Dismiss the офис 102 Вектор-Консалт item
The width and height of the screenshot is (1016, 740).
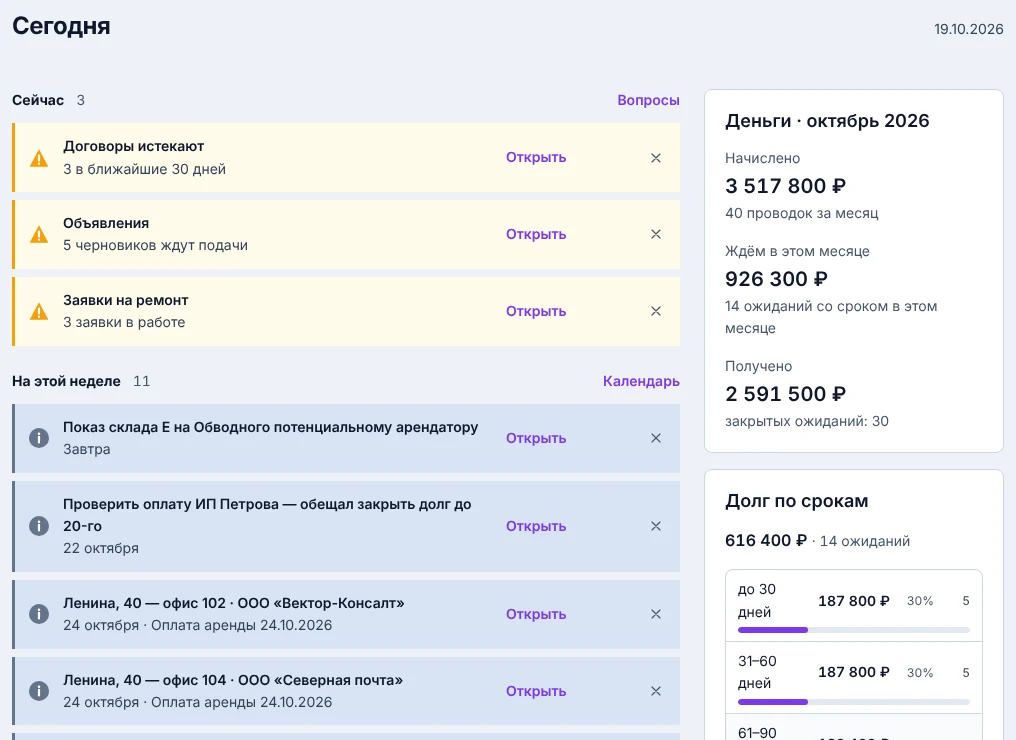click(656, 614)
